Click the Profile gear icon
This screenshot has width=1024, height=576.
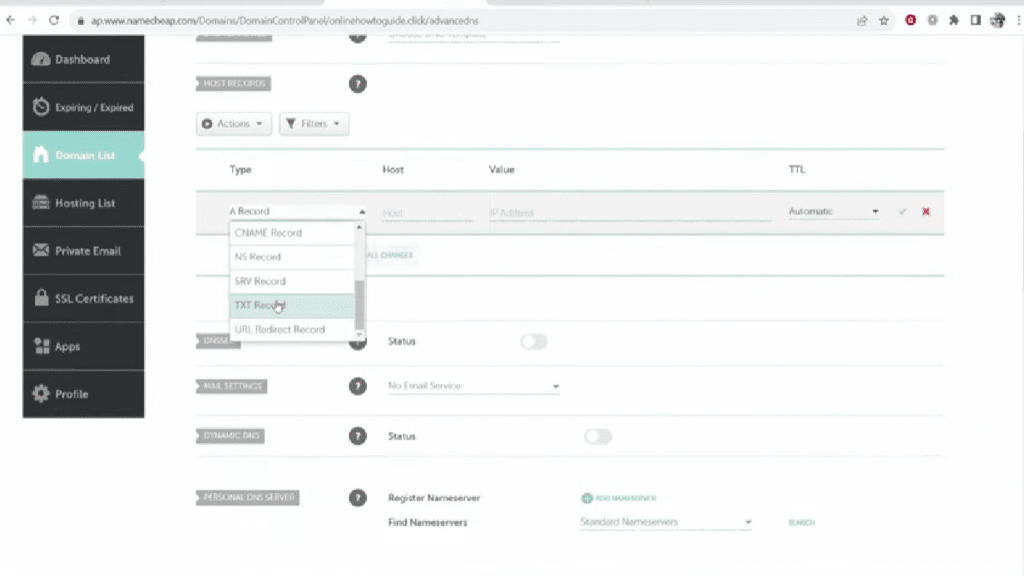(x=40, y=394)
